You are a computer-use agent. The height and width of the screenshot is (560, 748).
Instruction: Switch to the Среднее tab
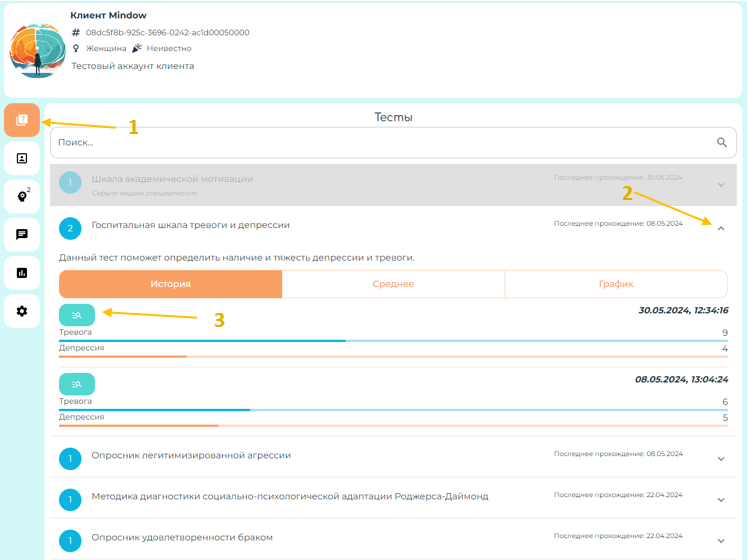(393, 284)
